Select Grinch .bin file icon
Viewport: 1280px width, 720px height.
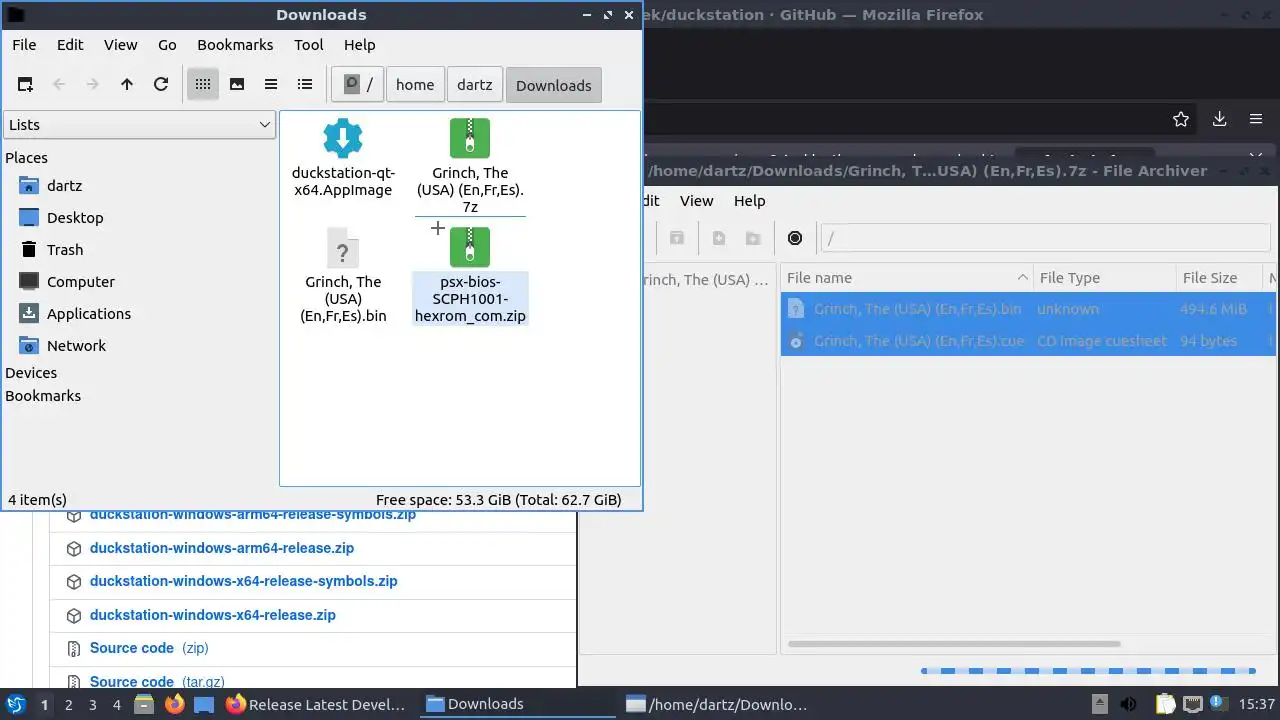point(343,247)
